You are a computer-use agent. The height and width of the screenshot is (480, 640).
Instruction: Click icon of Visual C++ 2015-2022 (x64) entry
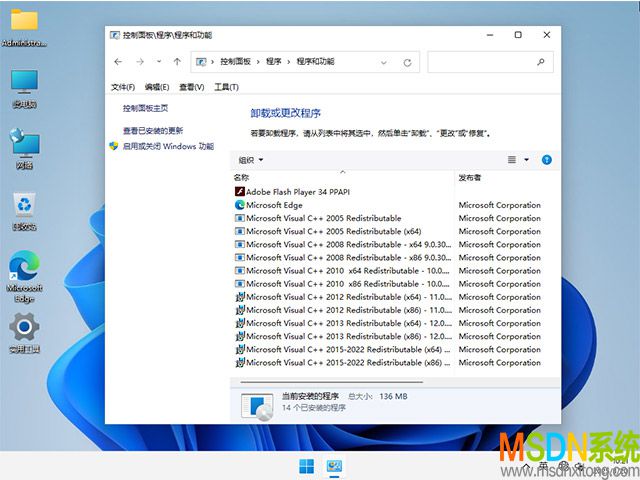[240, 349]
